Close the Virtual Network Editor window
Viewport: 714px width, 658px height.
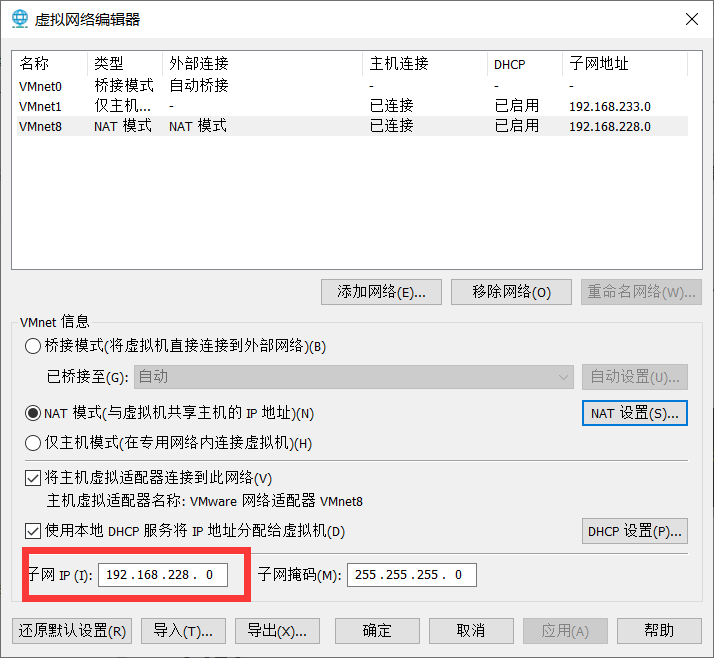coord(692,19)
